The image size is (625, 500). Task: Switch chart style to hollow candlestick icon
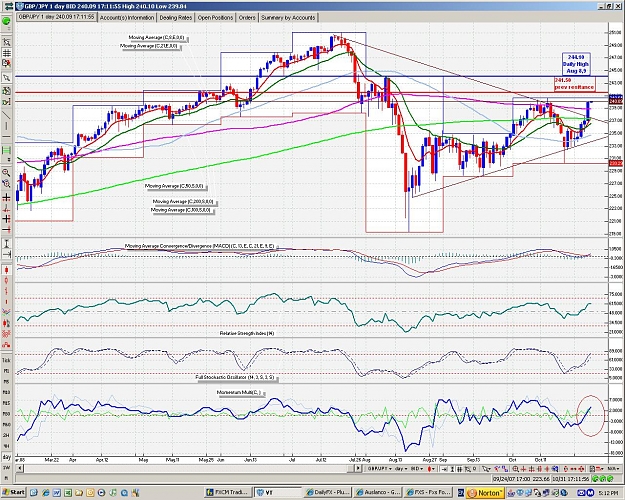point(6,281)
